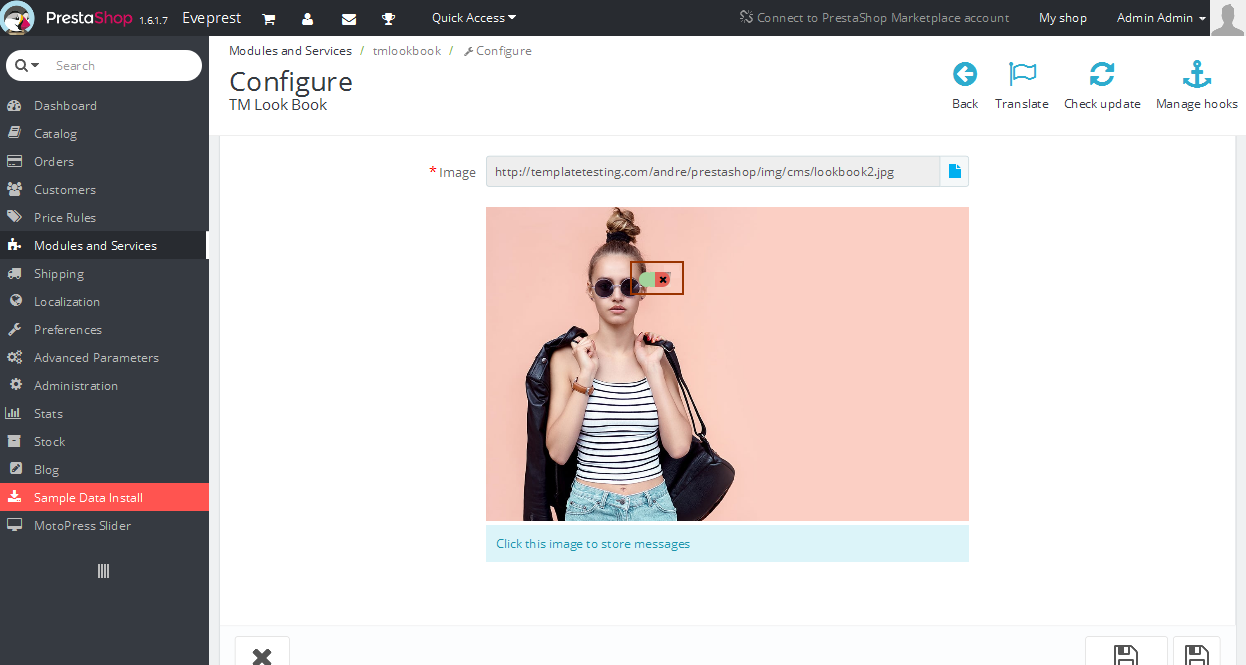This screenshot has width=1246, height=665.
Task: Click the PrestaShop logo in the header
Action: (x=67, y=18)
